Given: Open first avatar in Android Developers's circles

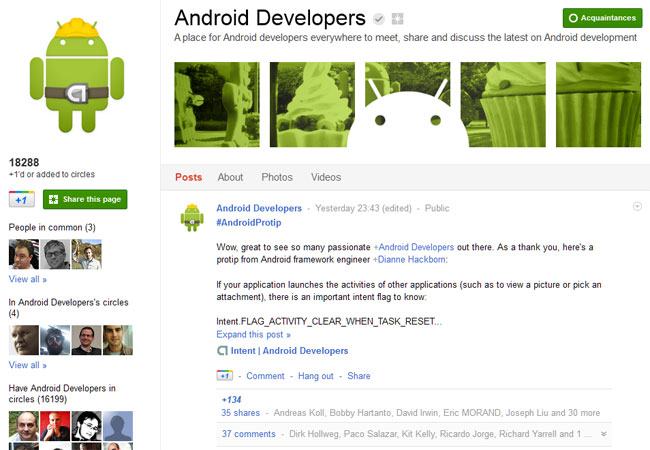Looking at the screenshot, I should 24,340.
